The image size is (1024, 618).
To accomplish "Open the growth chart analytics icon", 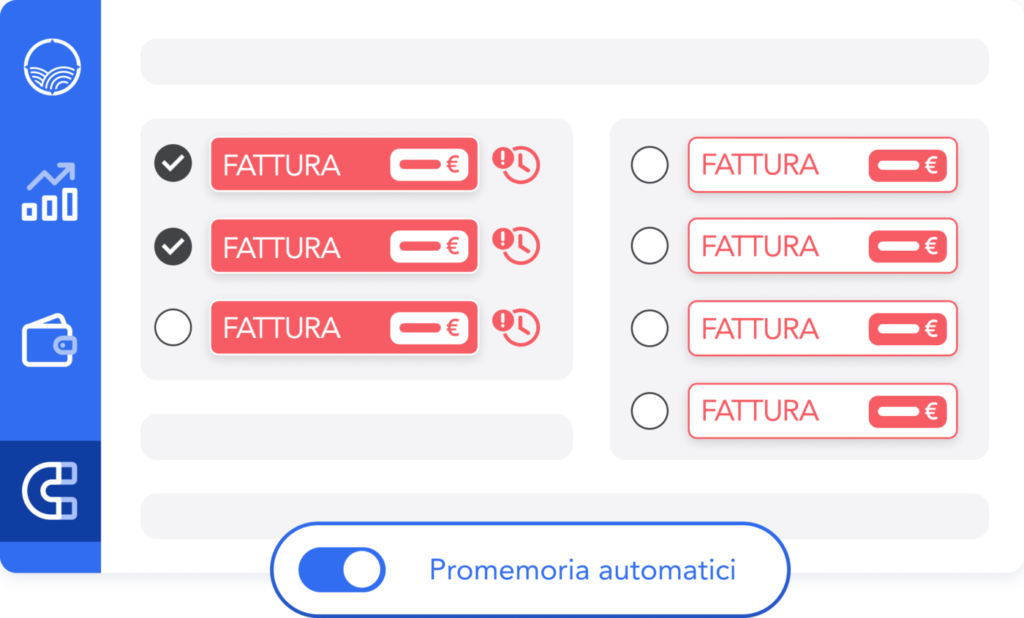I will (50, 192).
